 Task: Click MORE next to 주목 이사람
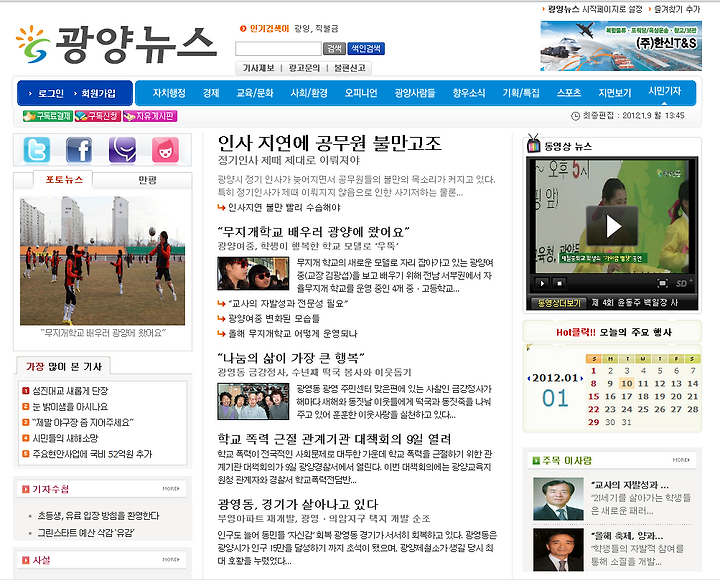click(x=681, y=460)
